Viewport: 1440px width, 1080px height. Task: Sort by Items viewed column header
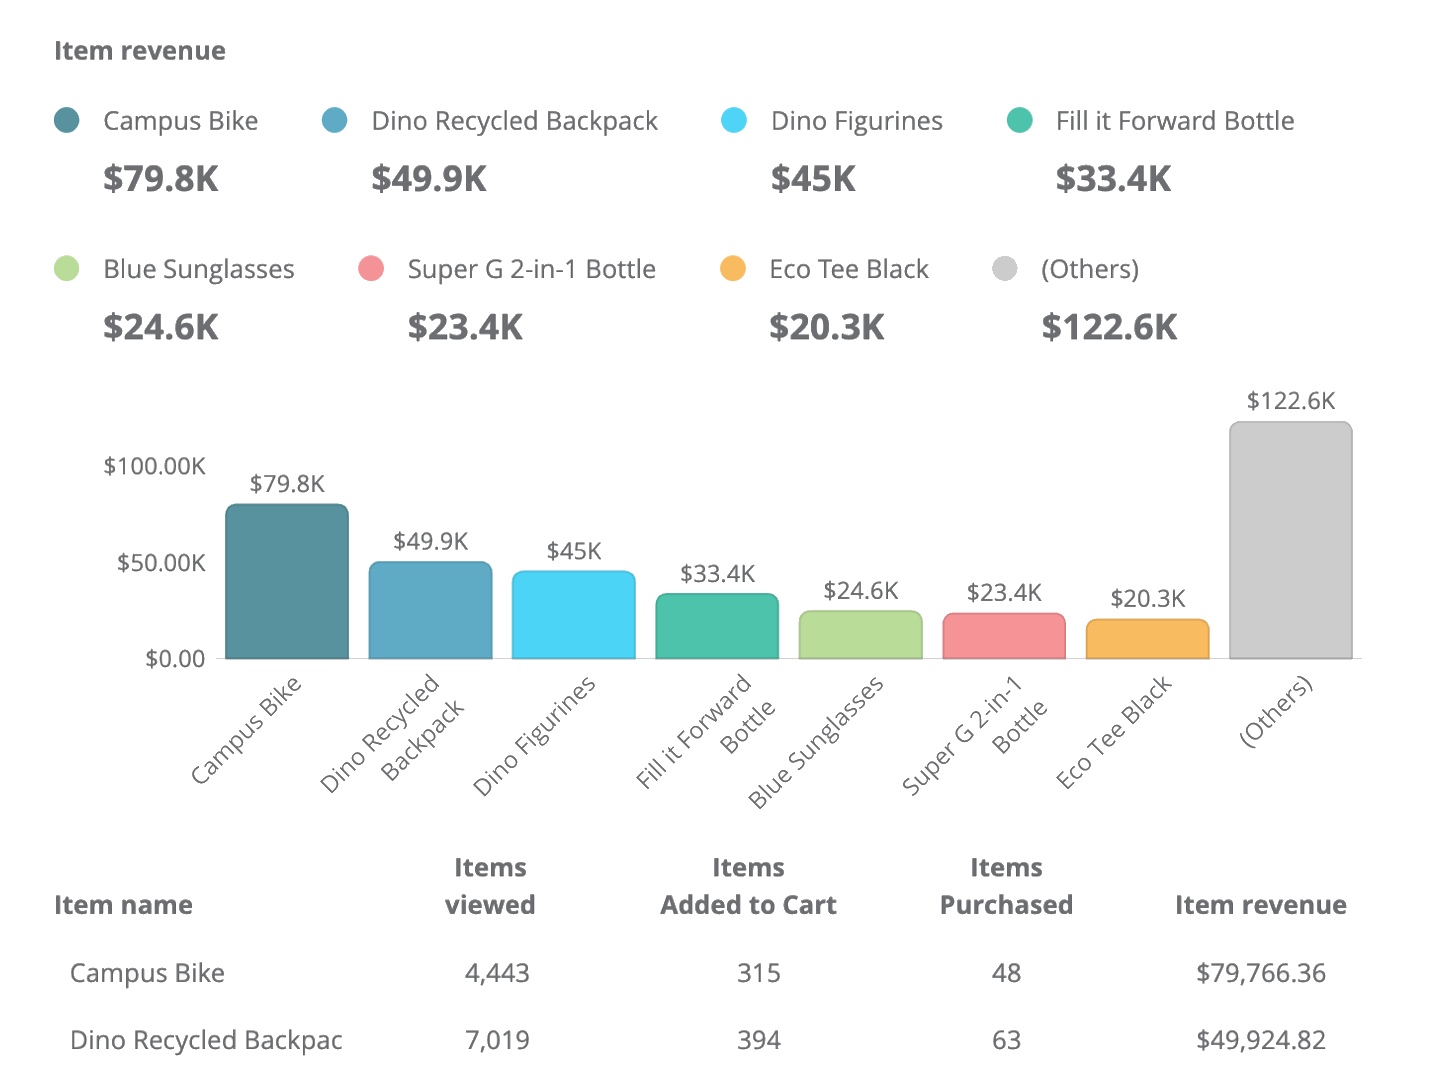coord(490,886)
